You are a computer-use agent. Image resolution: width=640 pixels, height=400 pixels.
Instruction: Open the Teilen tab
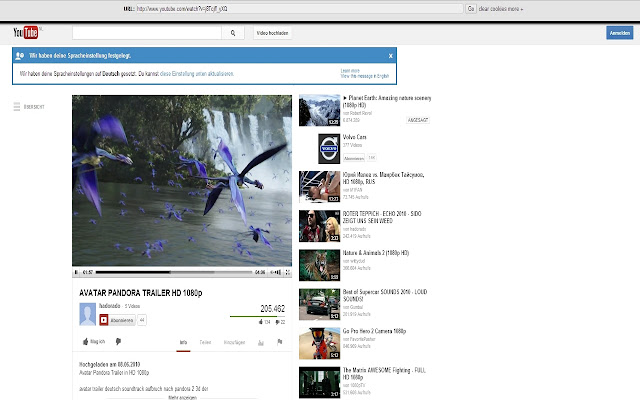205,342
